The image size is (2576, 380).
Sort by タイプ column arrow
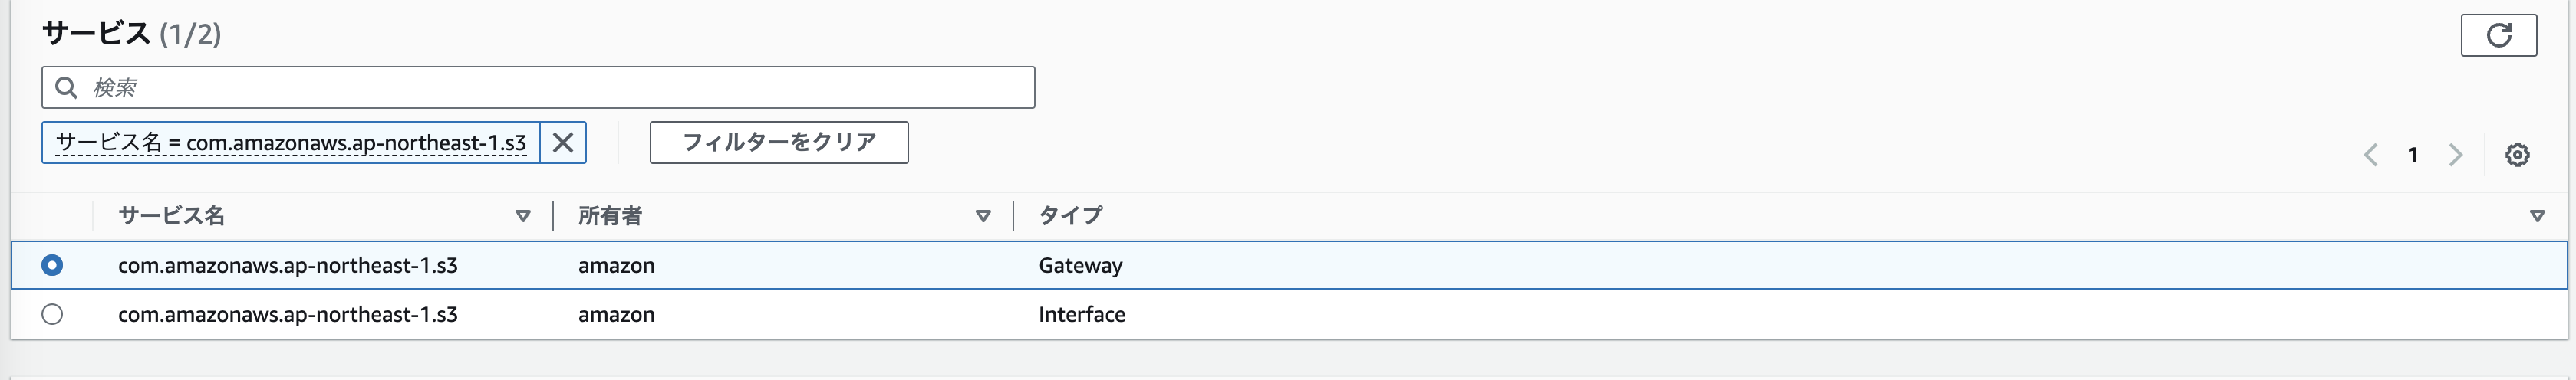2536,216
